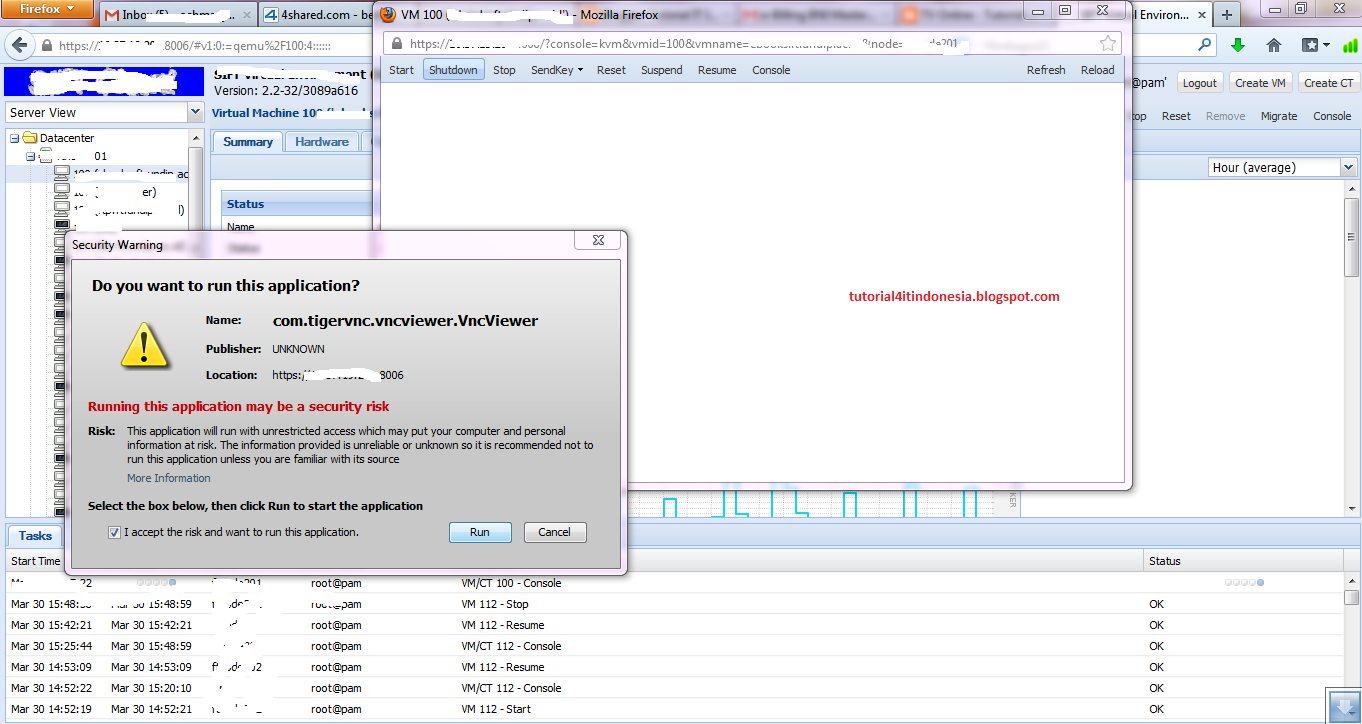The height and width of the screenshot is (724, 1362).
Task: Click Reset in the main Proxmox toolbar
Action: [1176, 116]
